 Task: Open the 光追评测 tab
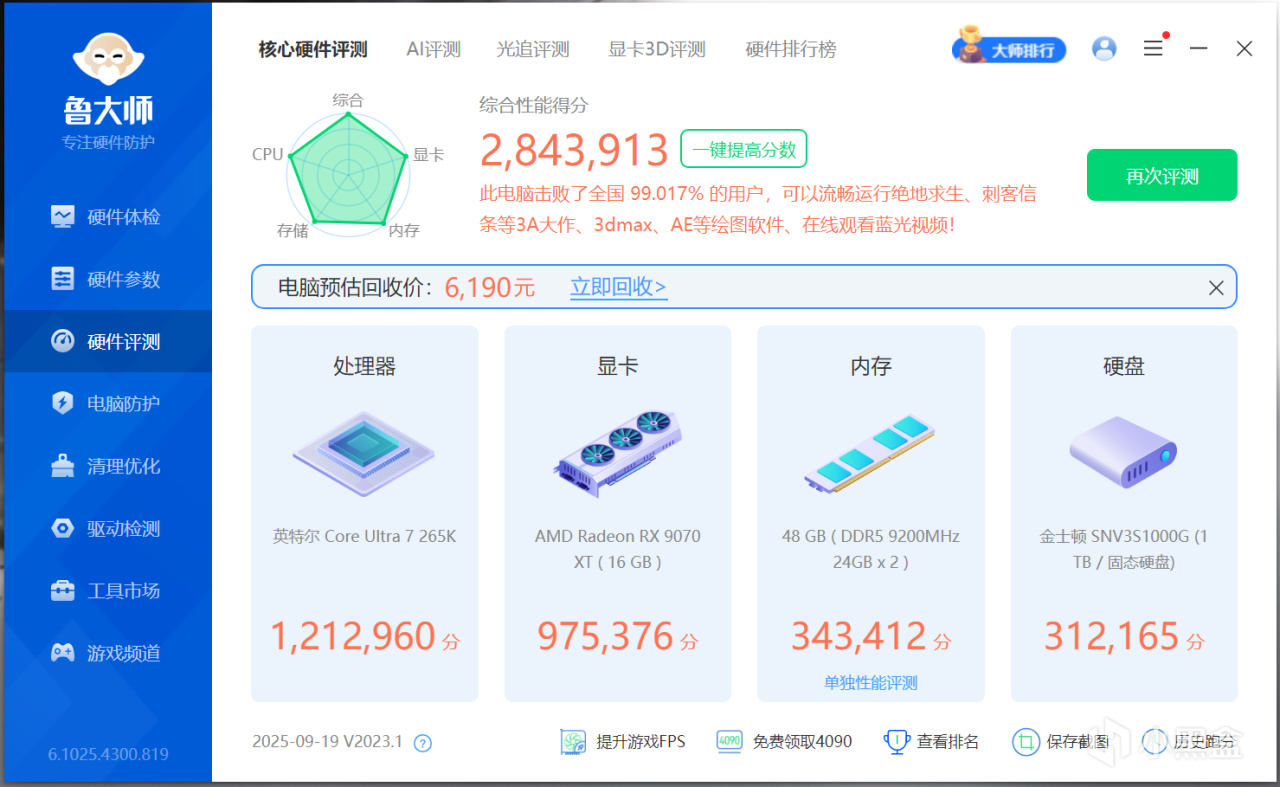tap(533, 49)
